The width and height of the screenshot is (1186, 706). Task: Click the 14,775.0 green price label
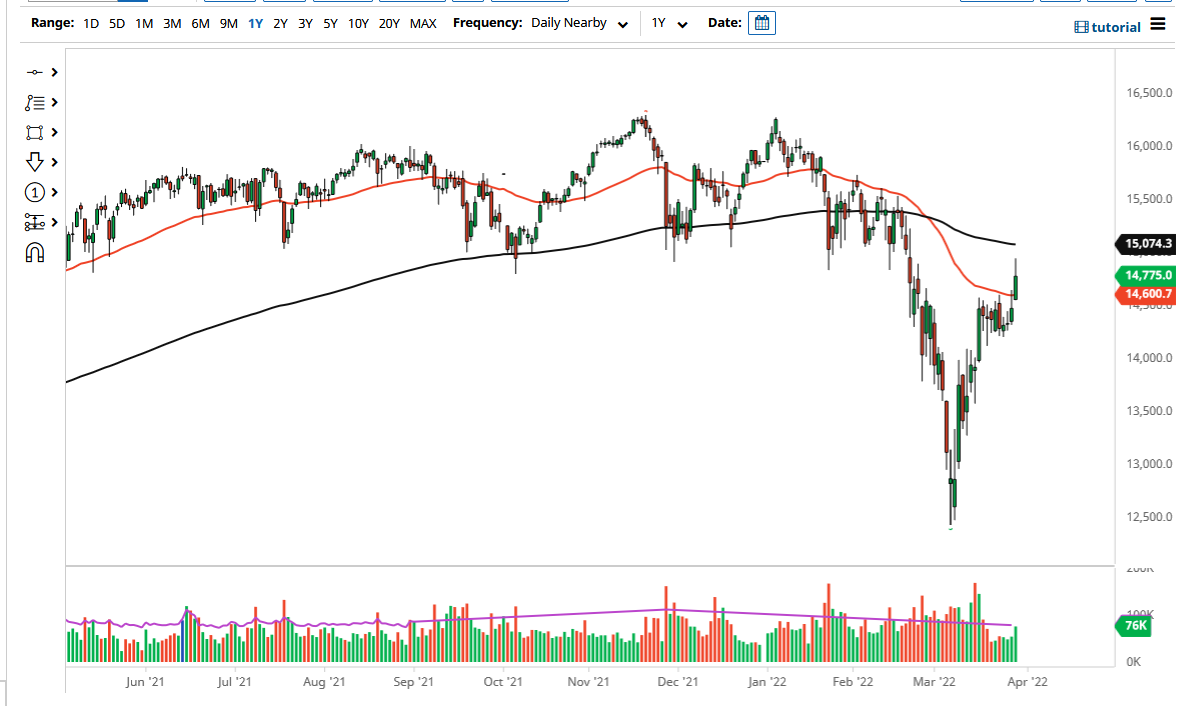pyautogui.click(x=1146, y=275)
